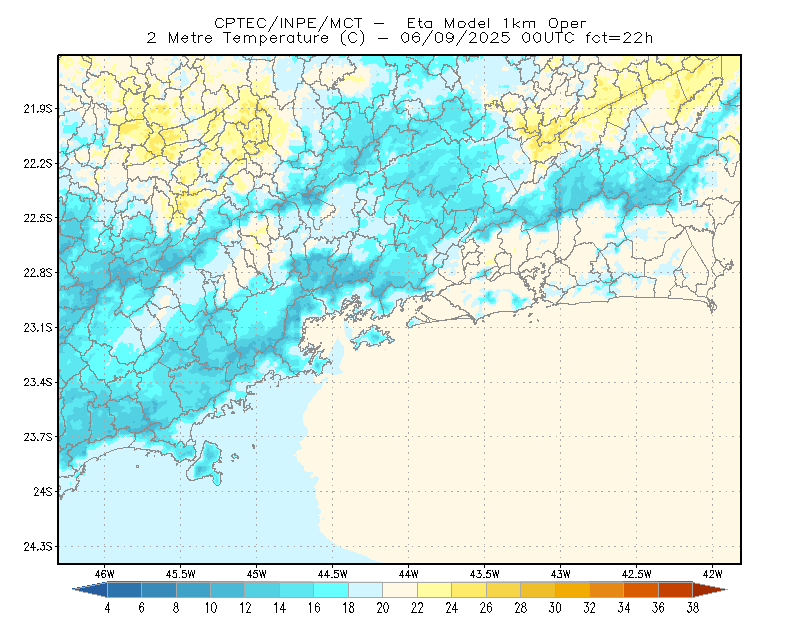The width and height of the screenshot is (800, 618).
Task: Click the colorbar value label 30
Action: click(555, 608)
